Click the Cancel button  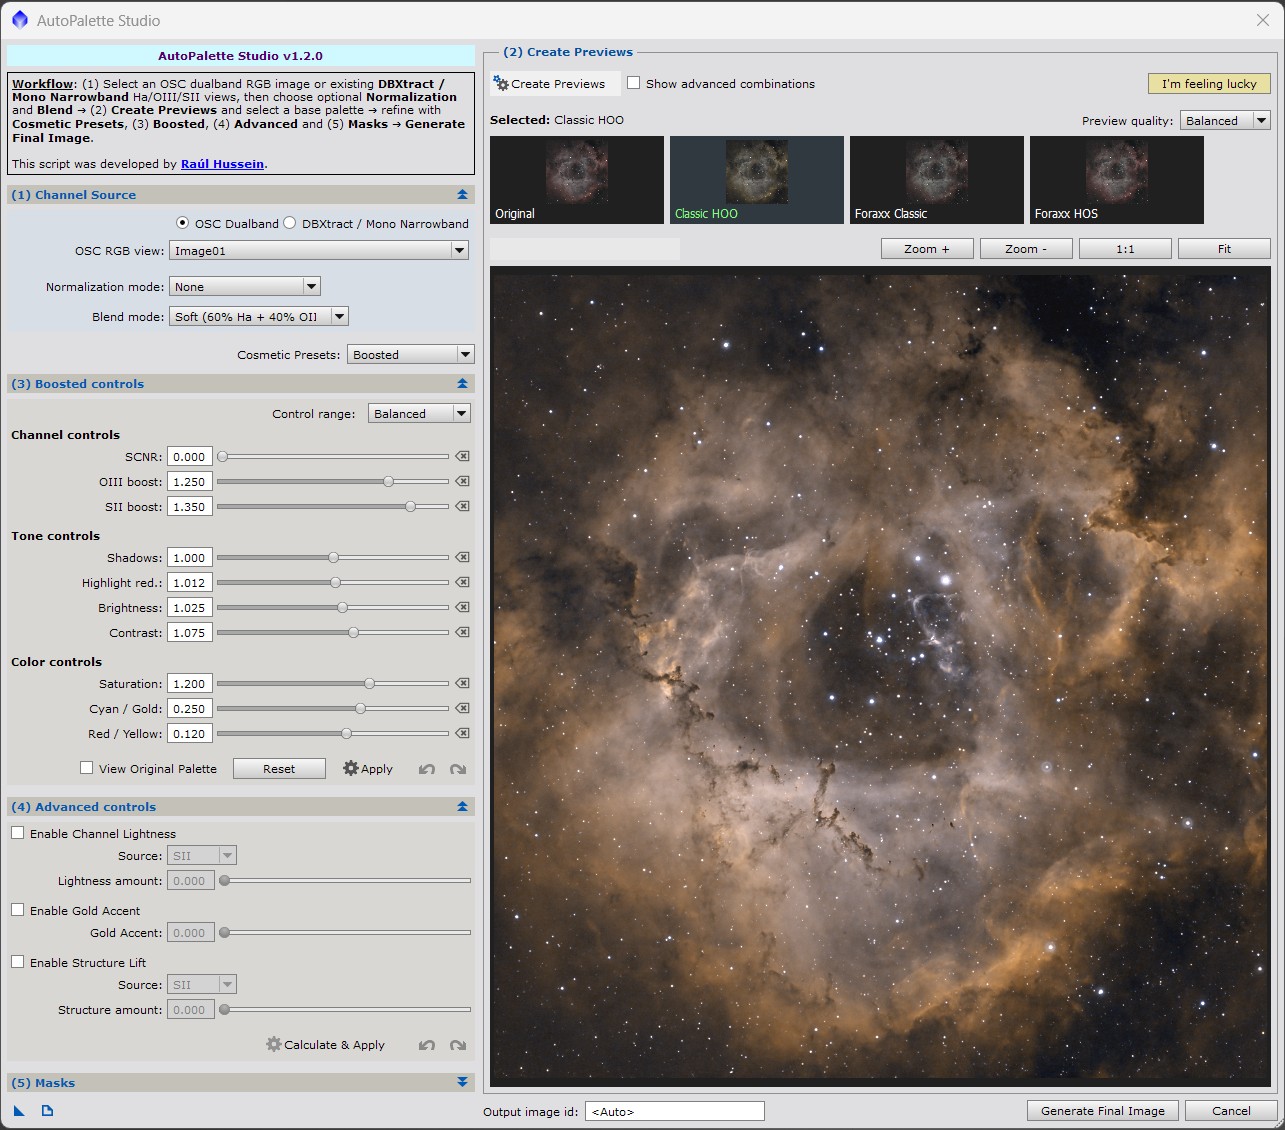[x=1231, y=1111]
